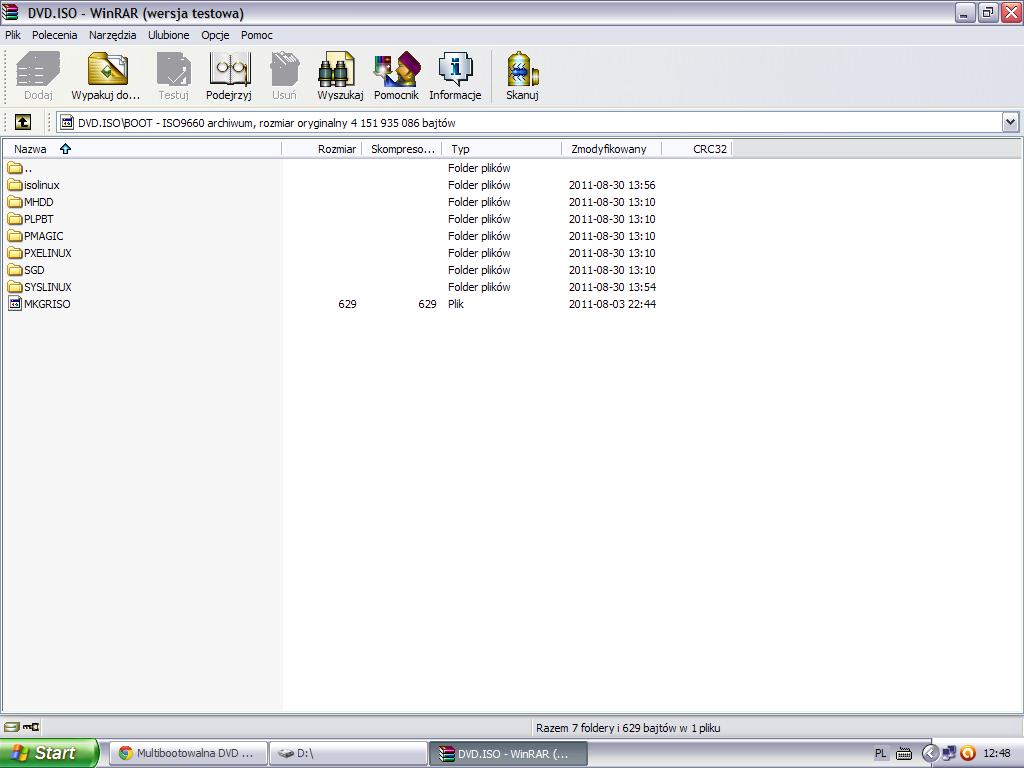The width and height of the screenshot is (1024, 768).
Task: Select the SGD folder icon
Action: (15, 270)
